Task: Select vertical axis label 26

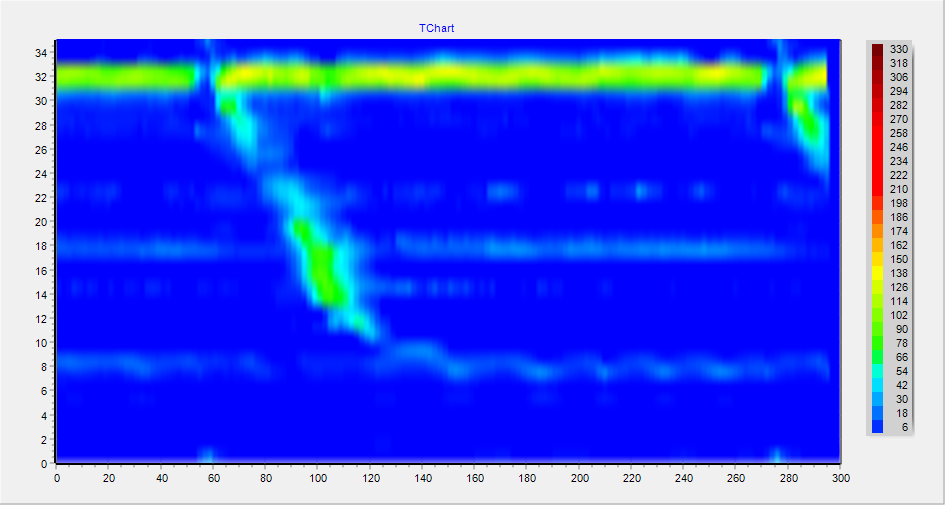Action: click(42, 149)
